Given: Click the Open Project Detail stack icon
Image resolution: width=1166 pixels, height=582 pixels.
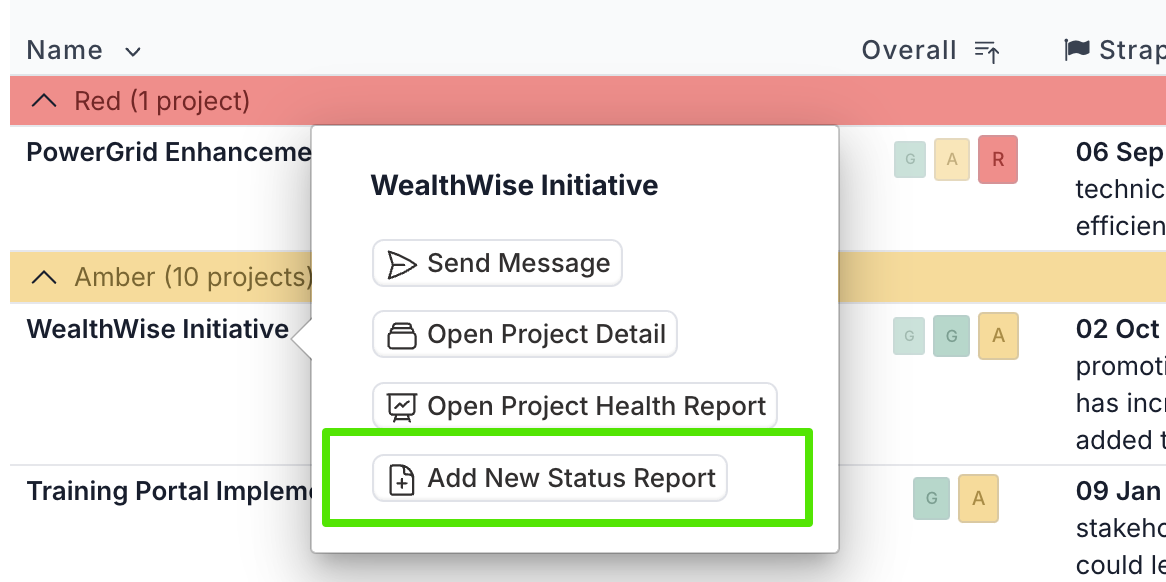Looking at the screenshot, I should point(402,335).
